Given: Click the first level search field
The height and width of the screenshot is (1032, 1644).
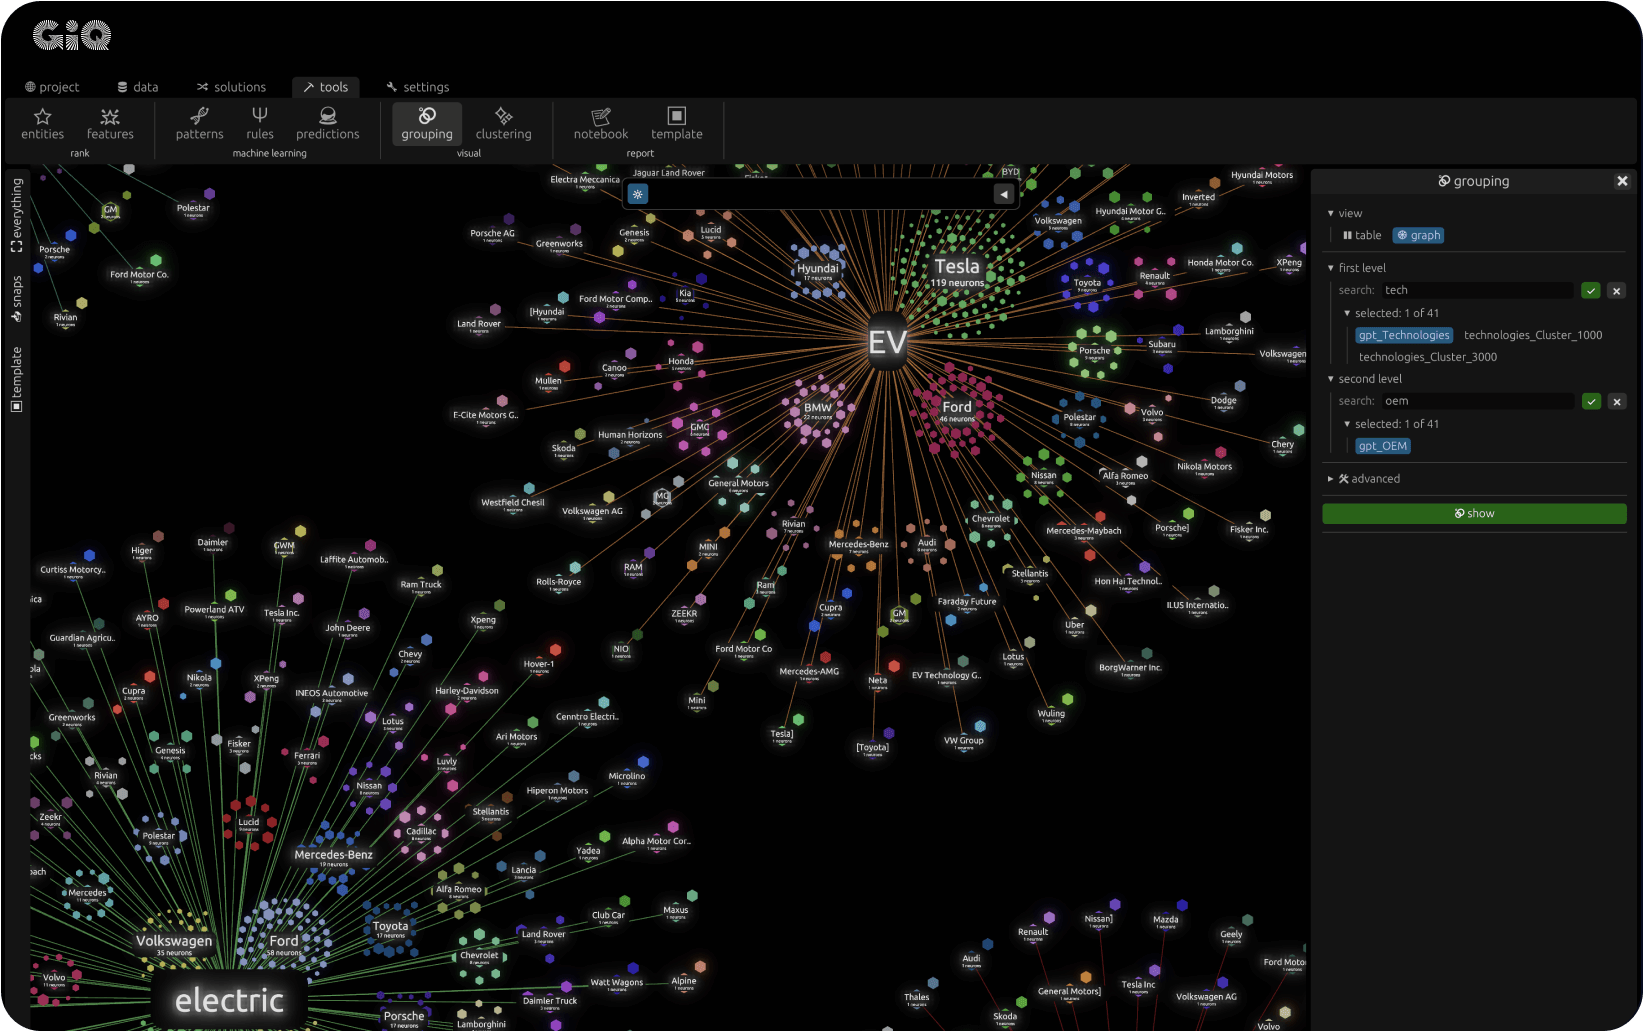Looking at the screenshot, I should (x=1477, y=290).
